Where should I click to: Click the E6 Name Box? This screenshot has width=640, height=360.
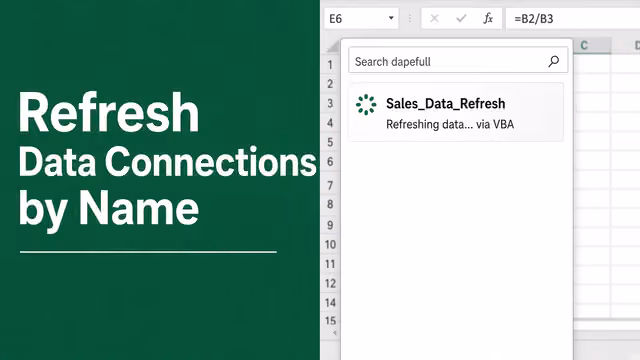point(361,19)
